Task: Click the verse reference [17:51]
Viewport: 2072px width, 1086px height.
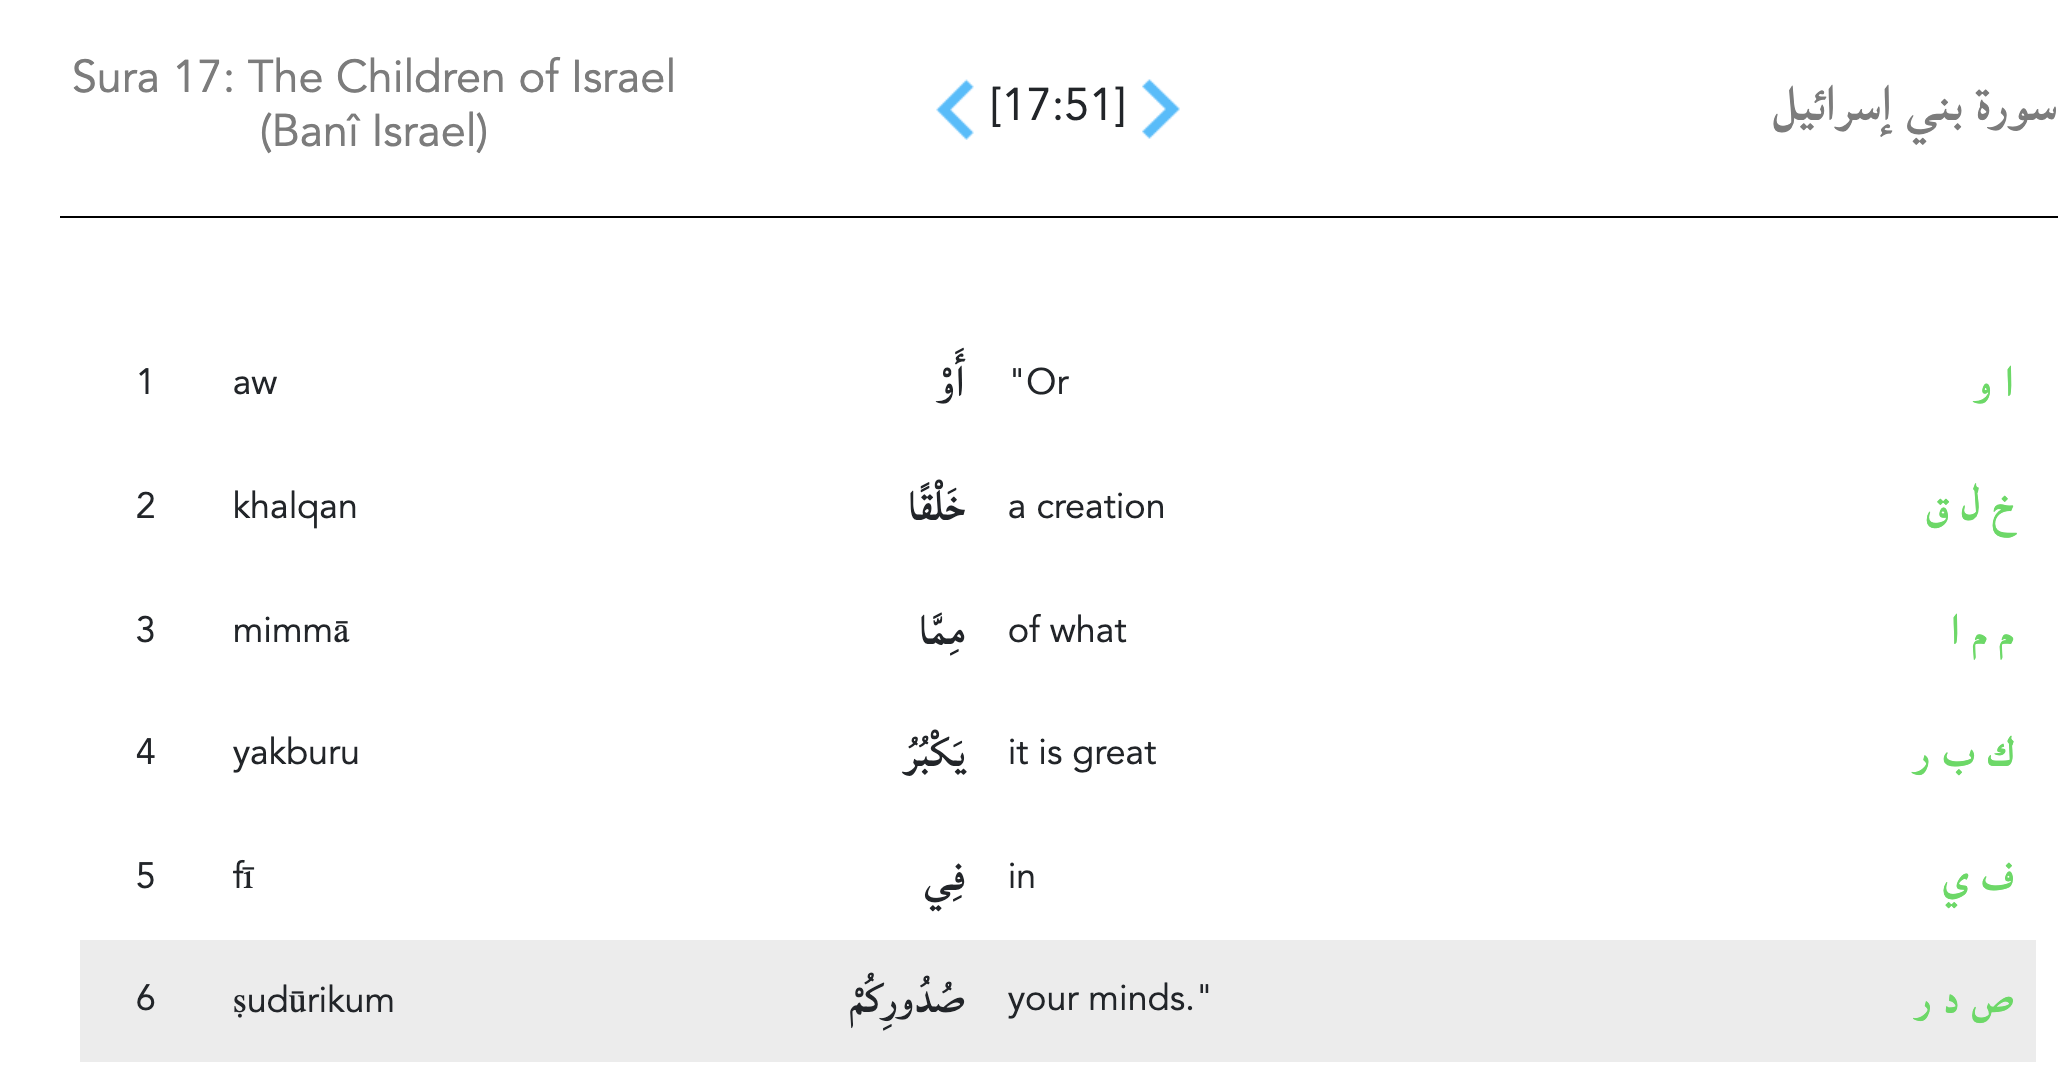Action: click(x=1057, y=106)
